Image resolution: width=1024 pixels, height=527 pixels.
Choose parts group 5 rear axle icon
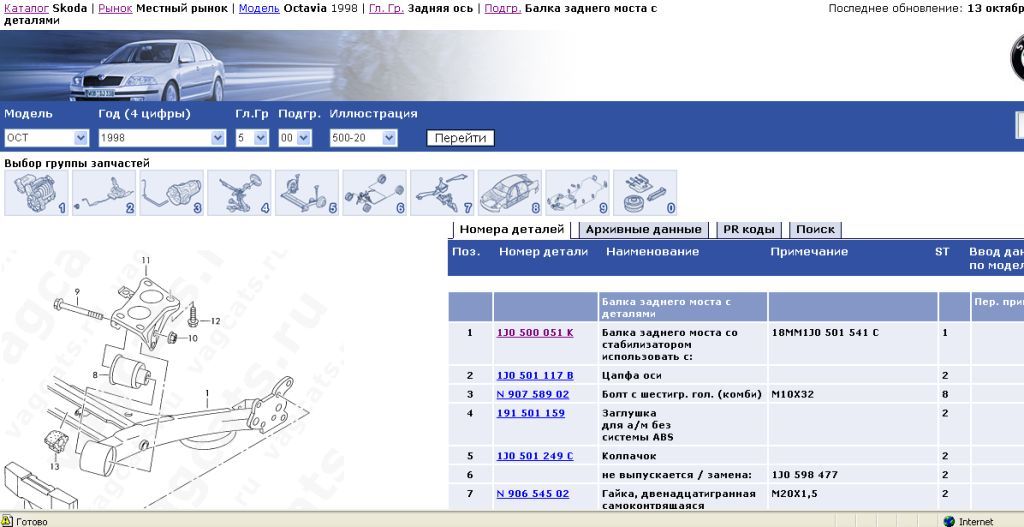(x=307, y=193)
